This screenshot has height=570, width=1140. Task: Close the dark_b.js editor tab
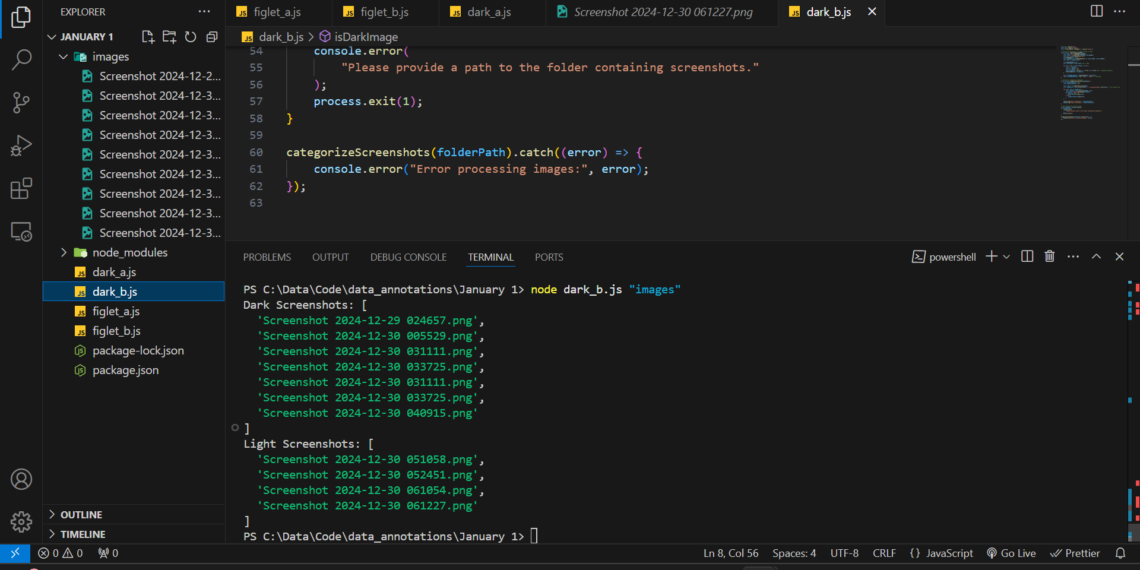(x=872, y=12)
